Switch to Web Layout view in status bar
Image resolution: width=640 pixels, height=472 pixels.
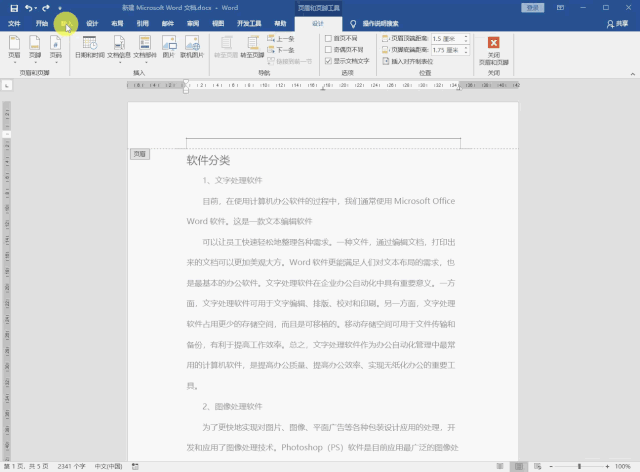click(538, 466)
